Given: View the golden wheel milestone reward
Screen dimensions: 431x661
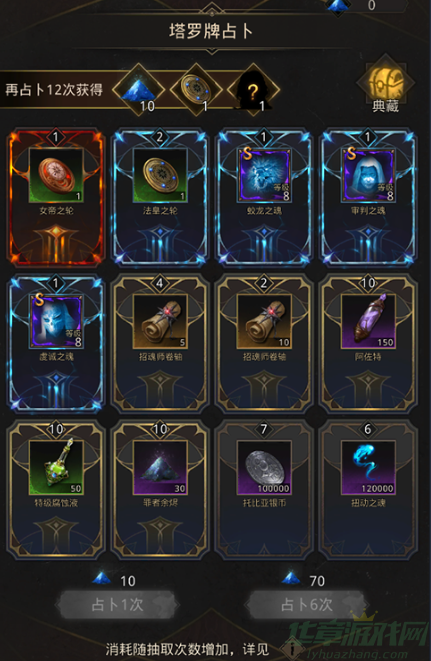Looking at the screenshot, I should (196, 89).
